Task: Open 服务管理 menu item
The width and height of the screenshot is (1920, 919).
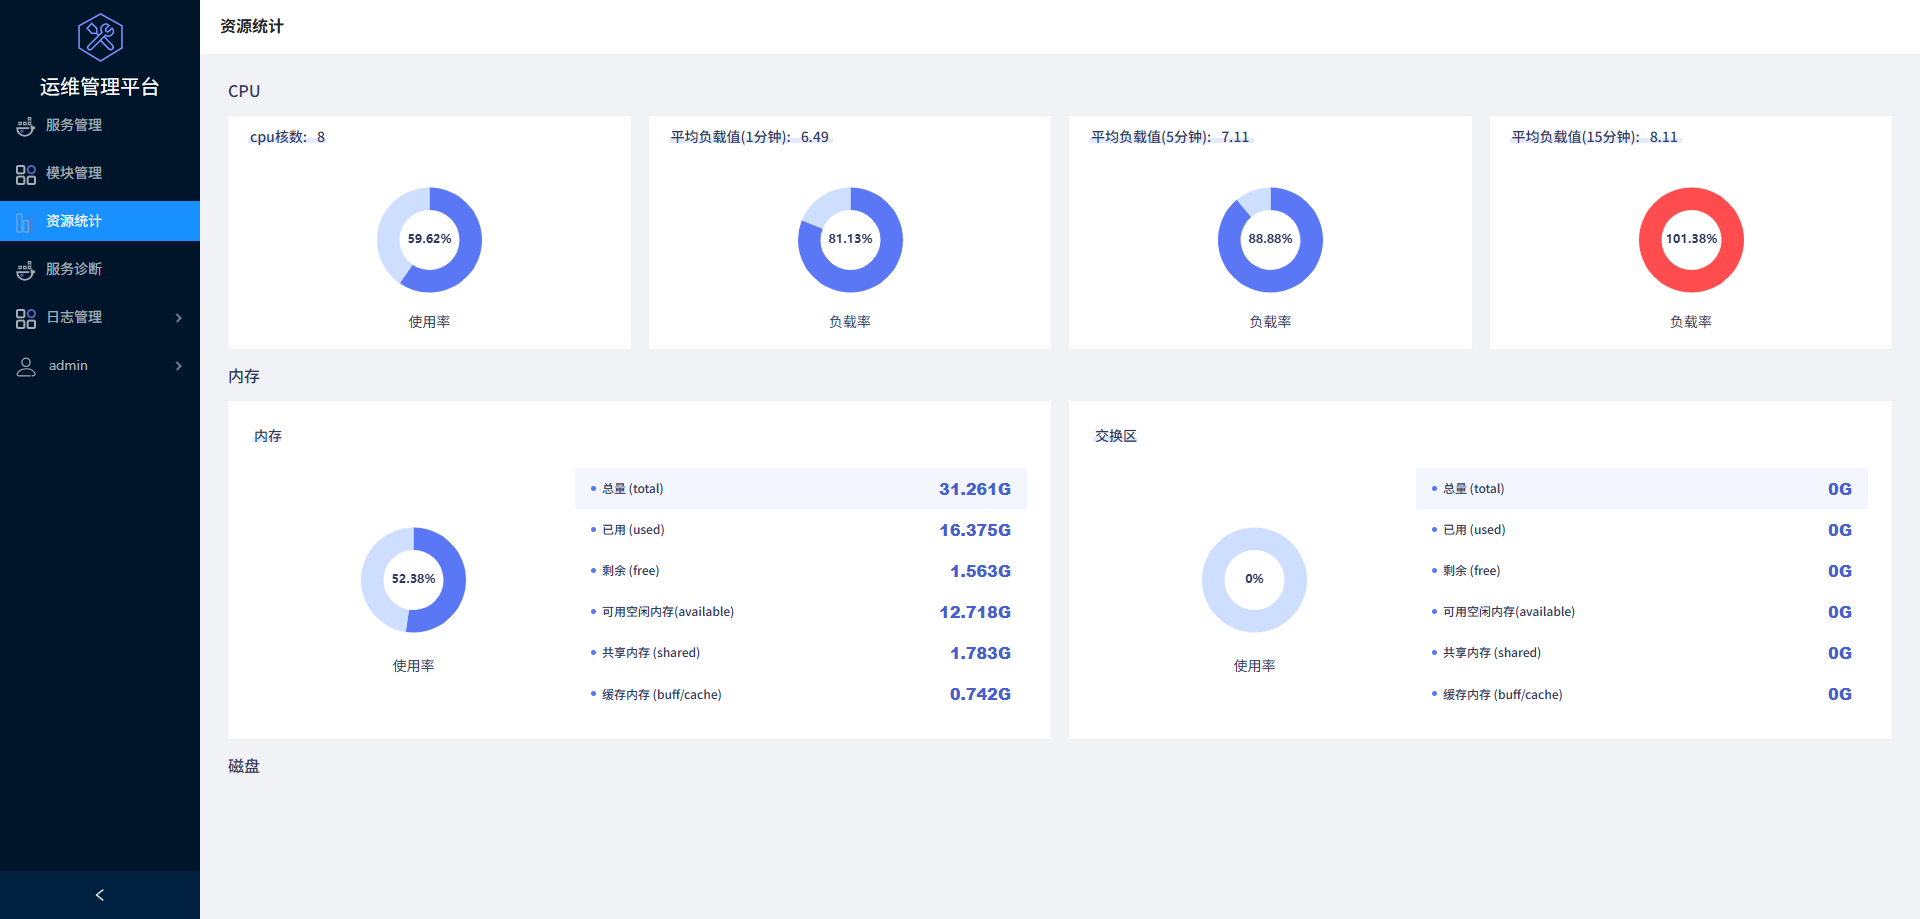Action: (100, 125)
